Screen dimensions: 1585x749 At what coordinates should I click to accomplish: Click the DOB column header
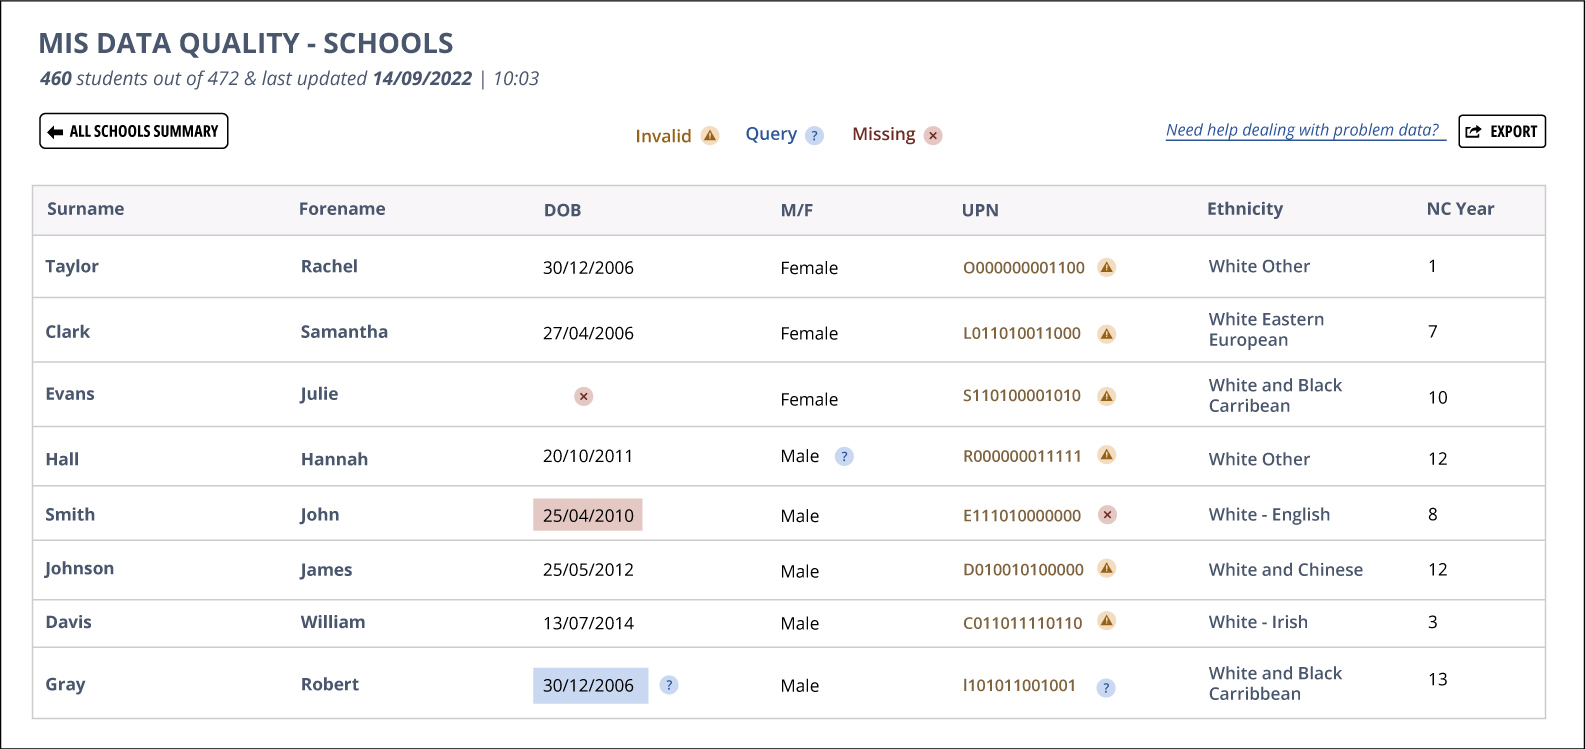[562, 210]
